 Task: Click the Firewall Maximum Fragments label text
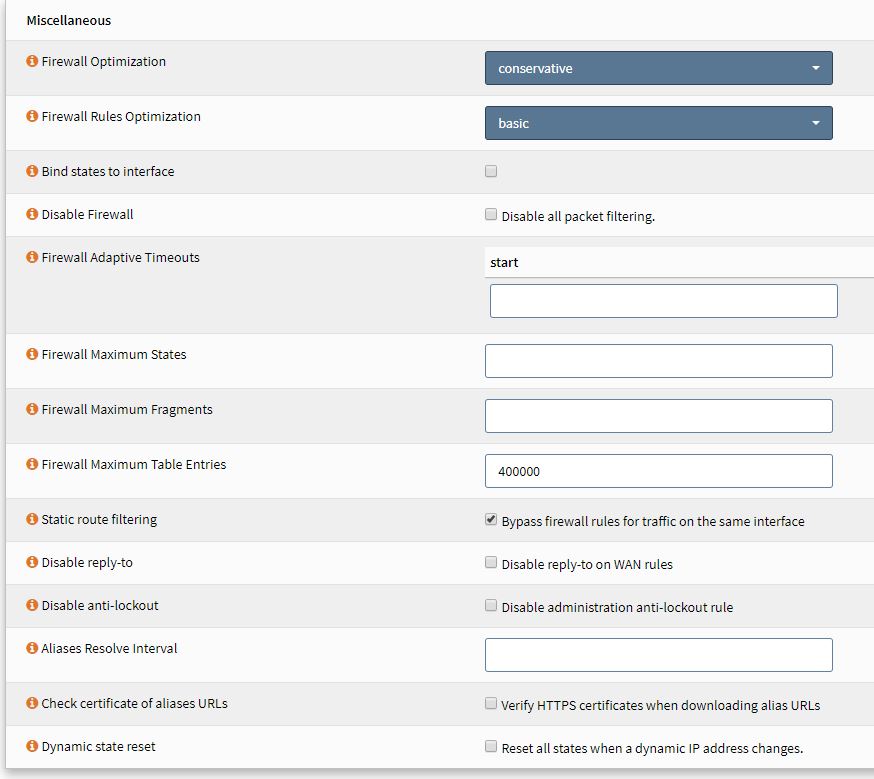127,410
